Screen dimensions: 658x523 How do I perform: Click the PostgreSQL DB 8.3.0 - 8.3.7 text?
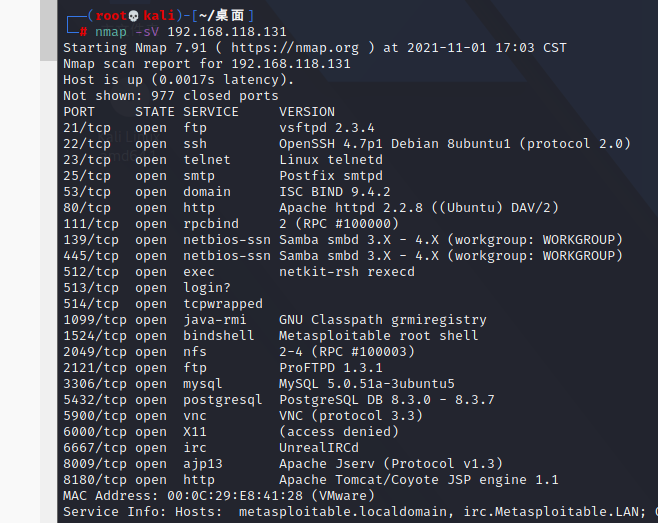387,400
